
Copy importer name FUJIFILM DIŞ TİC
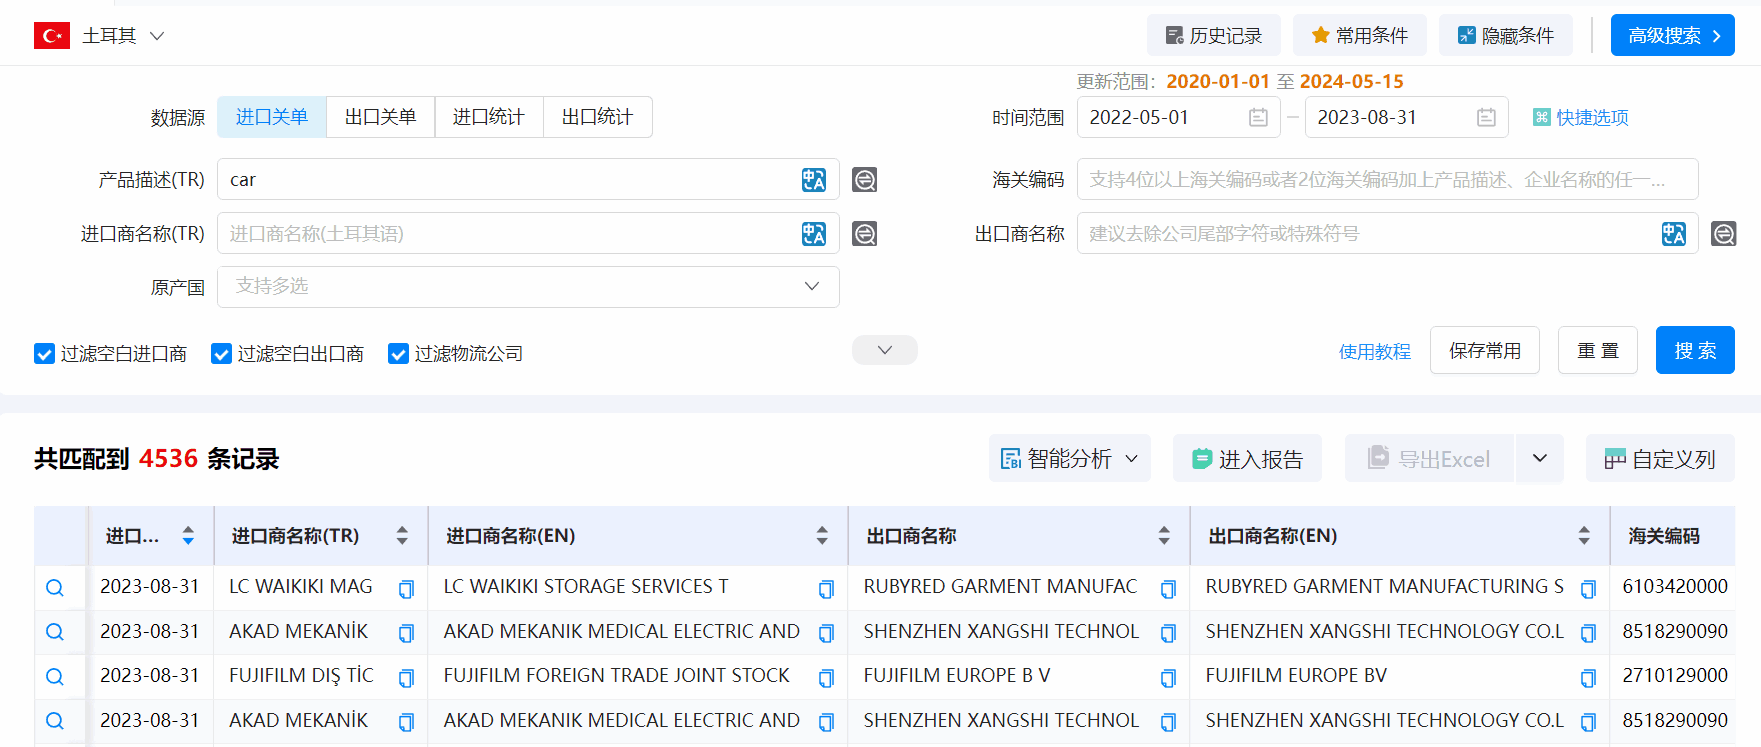(406, 678)
